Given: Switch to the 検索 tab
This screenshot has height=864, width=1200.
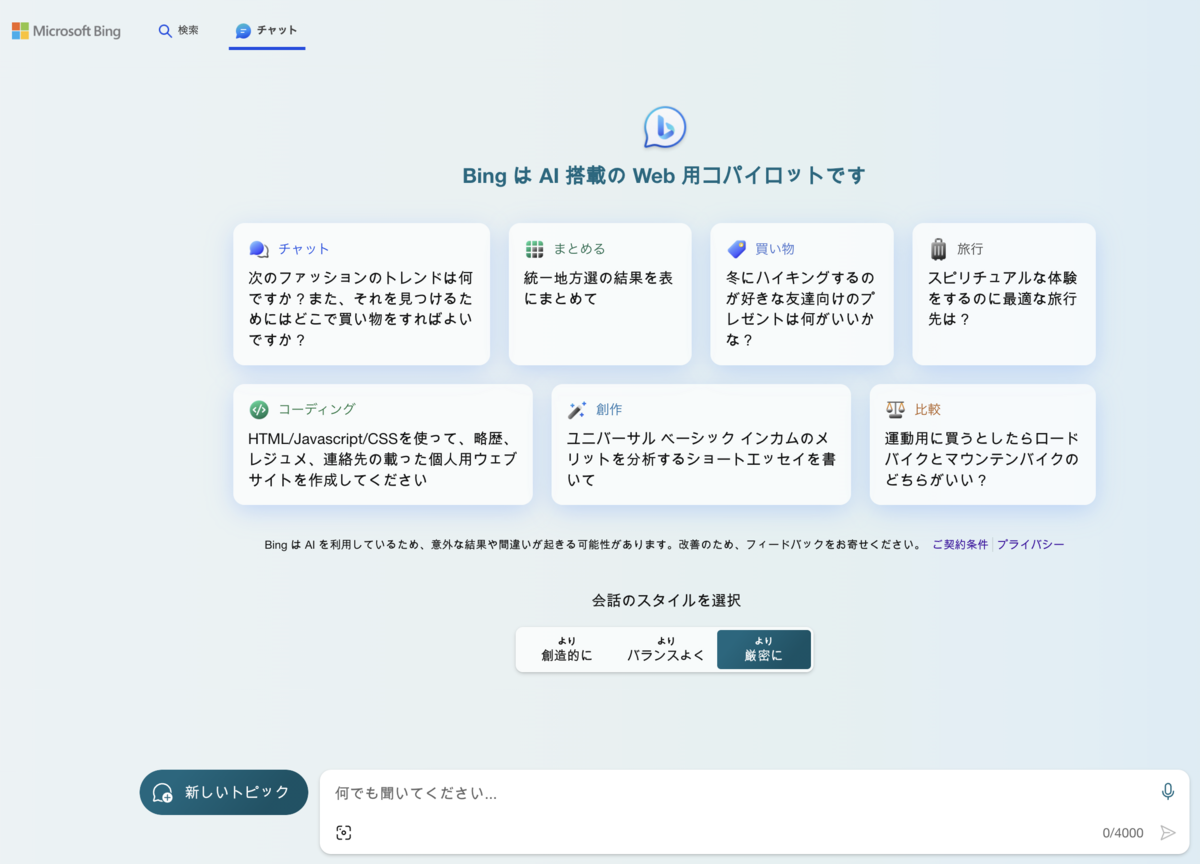Looking at the screenshot, I should (x=179, y=31).
